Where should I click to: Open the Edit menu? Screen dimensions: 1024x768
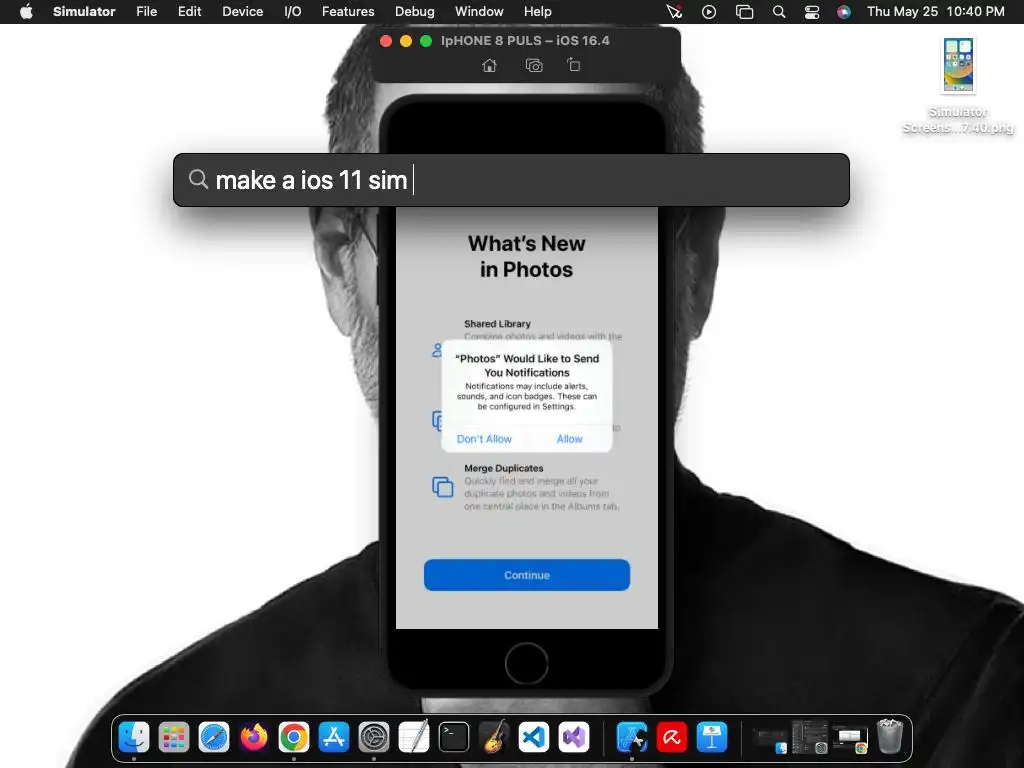[x=189, y=12]
